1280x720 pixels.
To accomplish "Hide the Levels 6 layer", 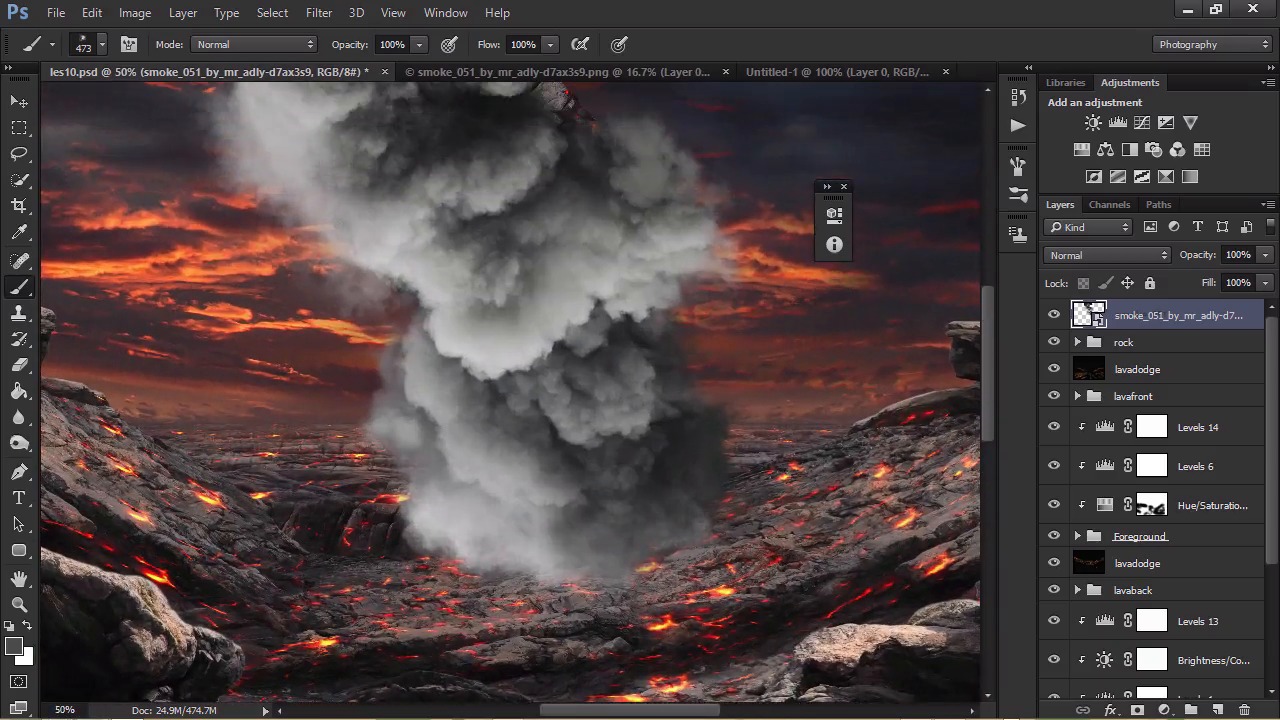I will (1054, 466).
